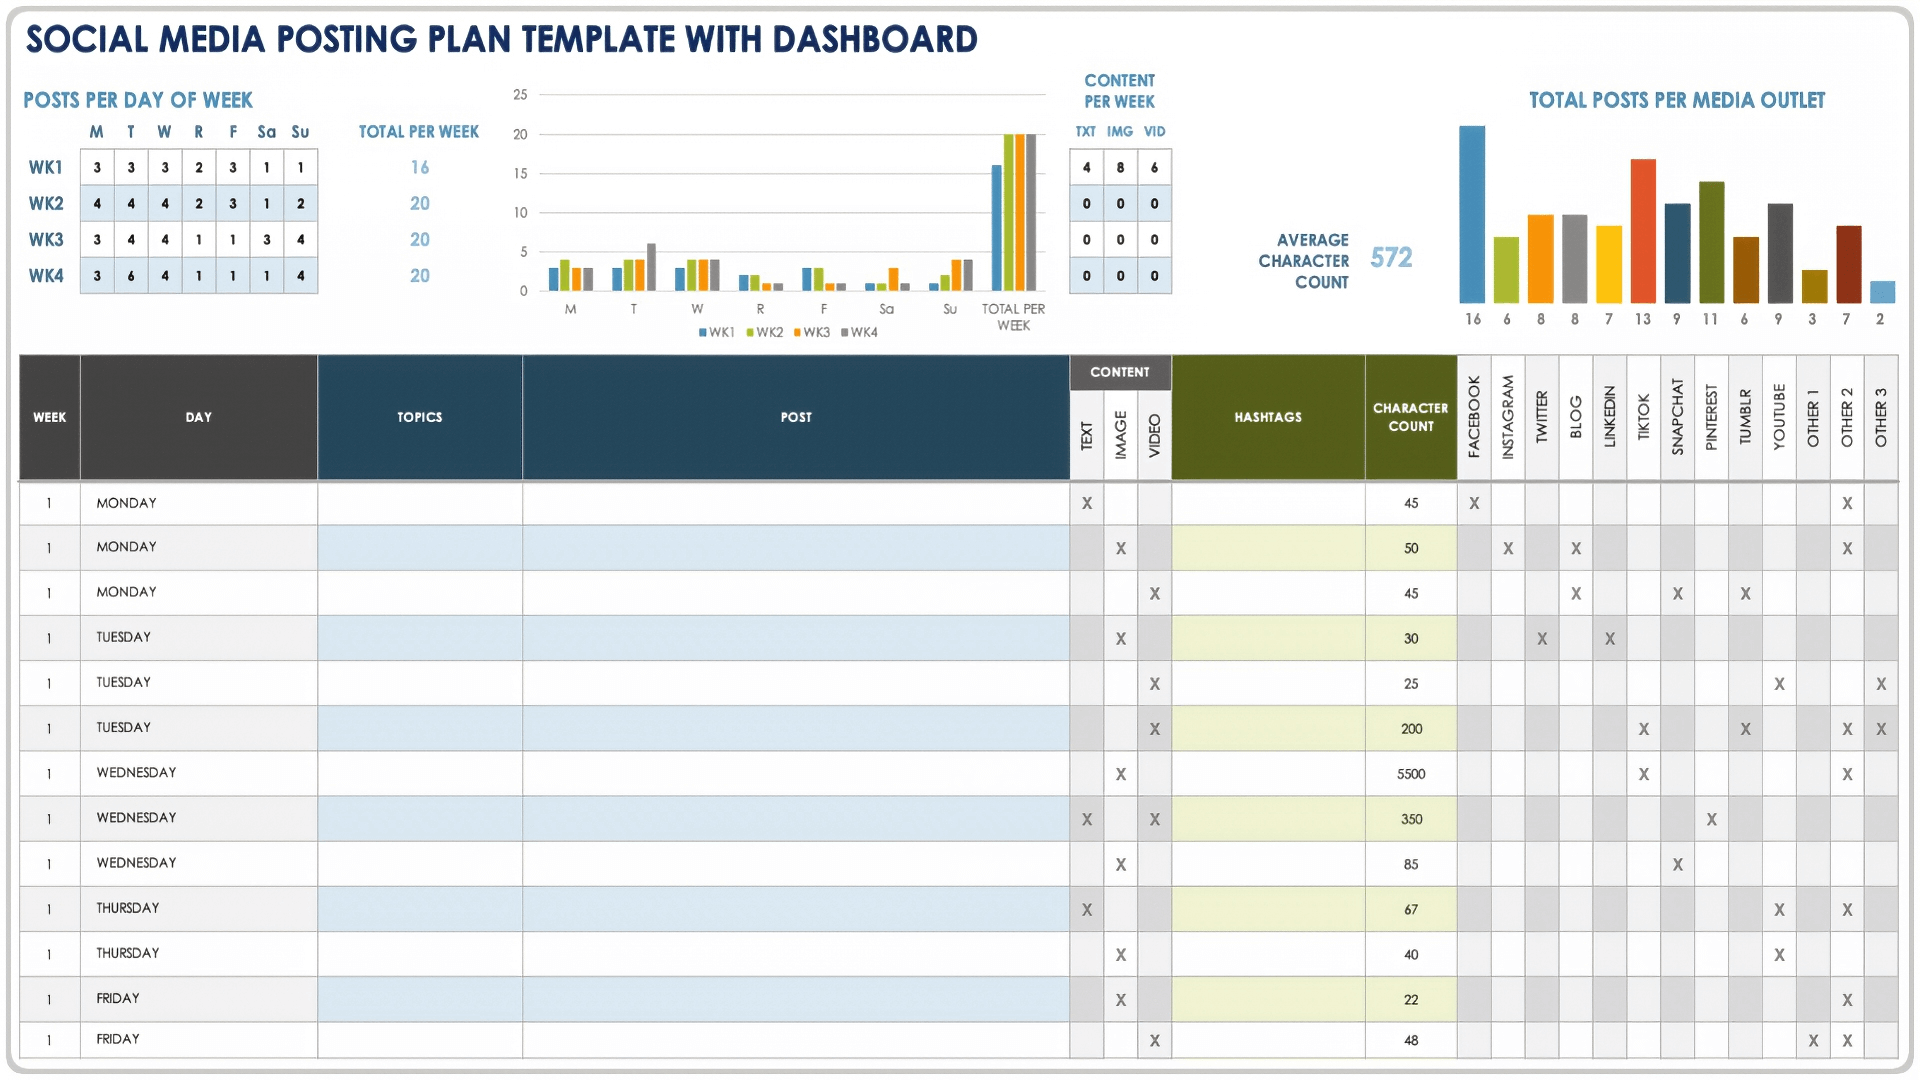Click the FACEBOOK column header
This screenshot has height=1080, width=1920.
[x=1473, y=417]
